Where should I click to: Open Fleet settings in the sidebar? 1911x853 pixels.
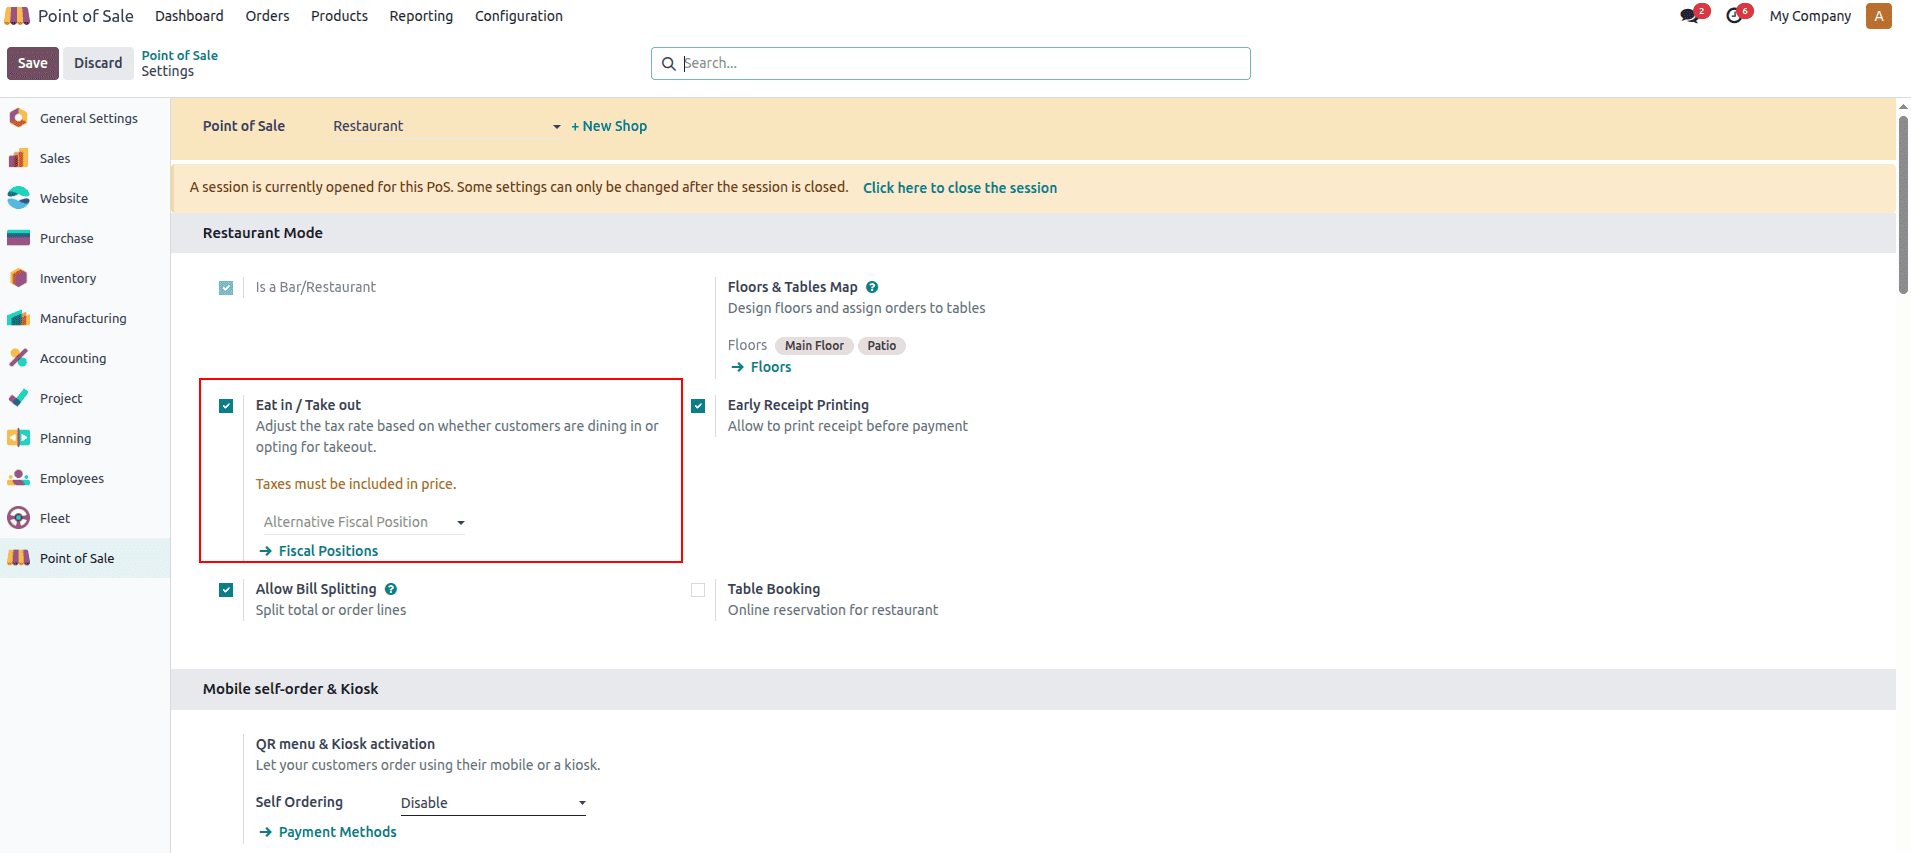(85, 518)
